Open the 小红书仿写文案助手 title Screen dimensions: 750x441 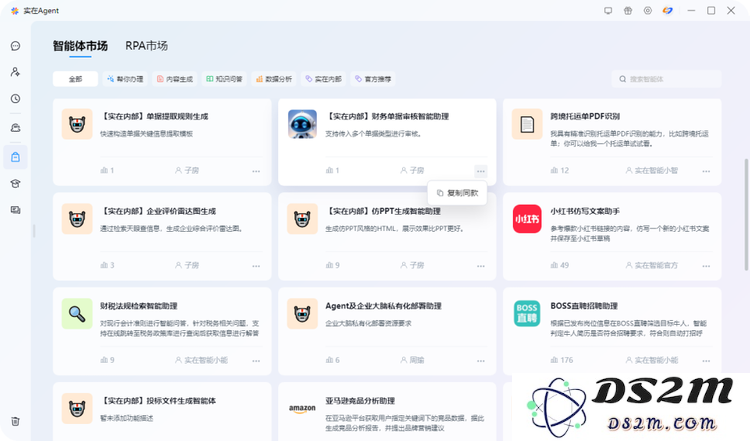(585, 211)
